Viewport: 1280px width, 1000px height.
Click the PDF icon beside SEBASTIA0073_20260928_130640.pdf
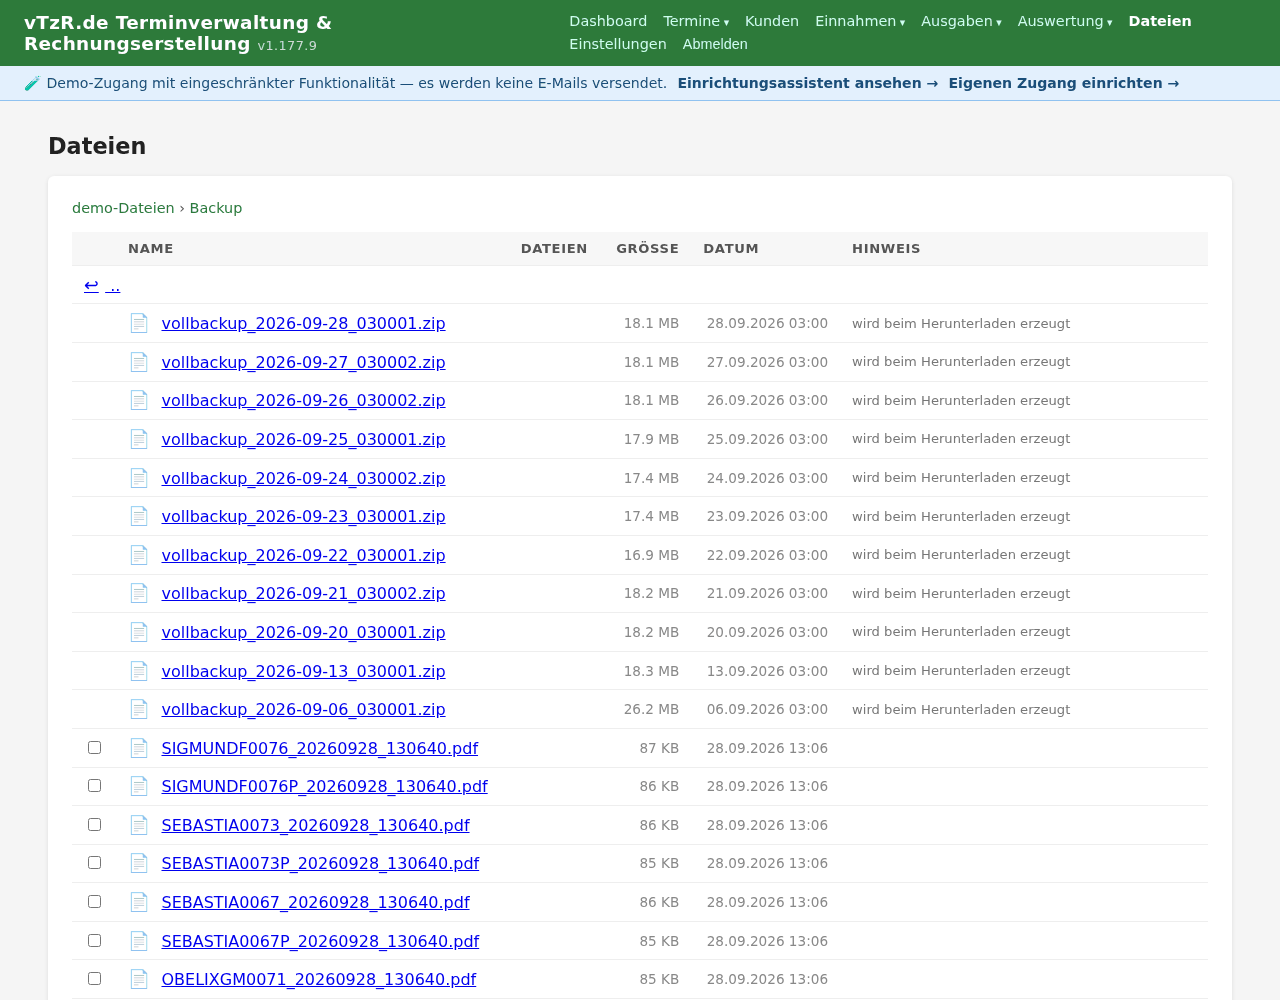139,825
